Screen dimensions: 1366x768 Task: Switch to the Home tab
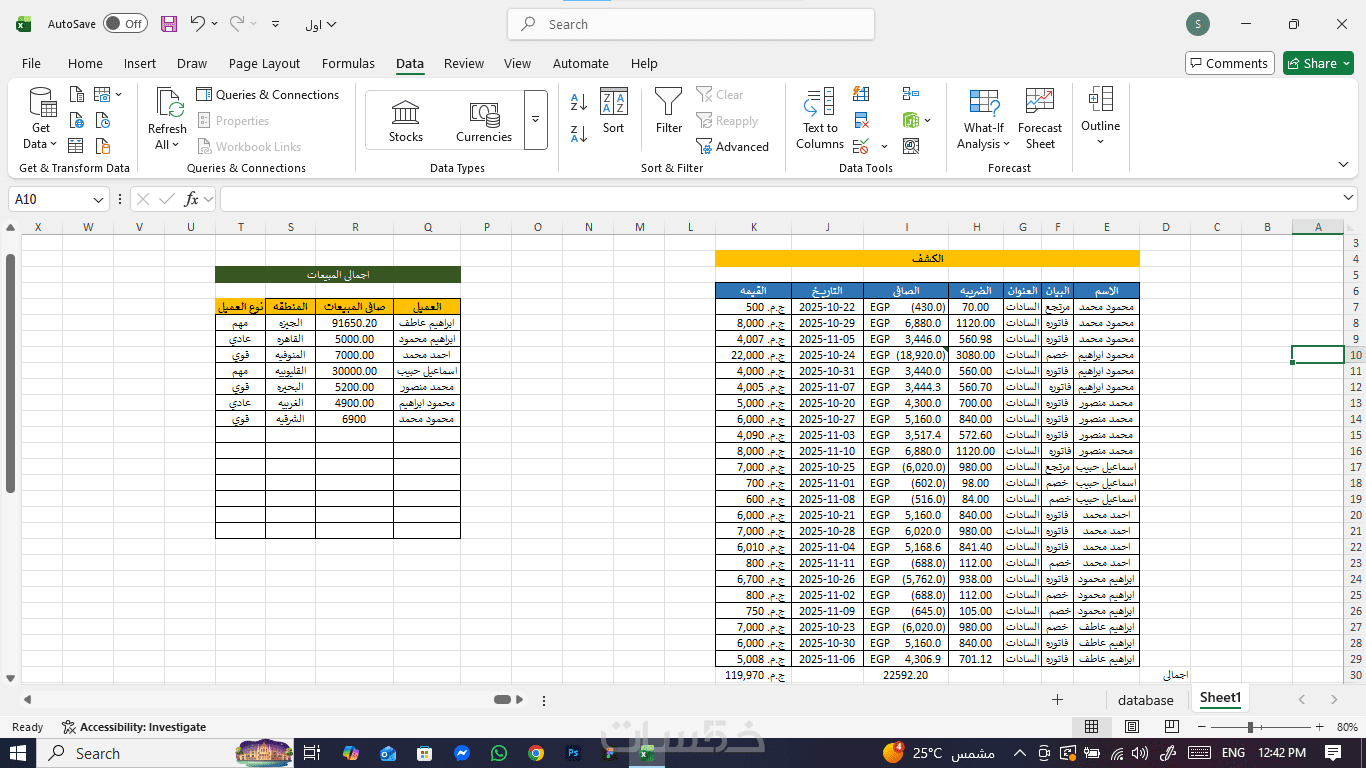click(85, 63)
